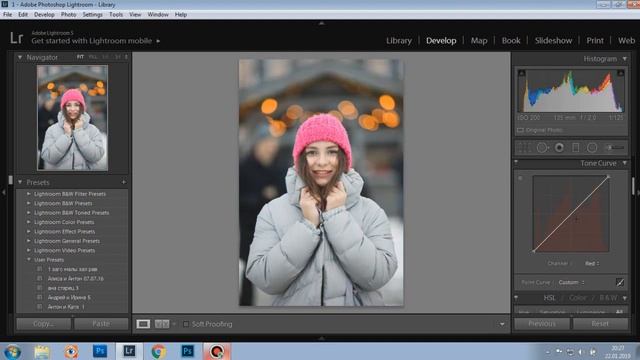Open the Develop menu

(44, 15)
